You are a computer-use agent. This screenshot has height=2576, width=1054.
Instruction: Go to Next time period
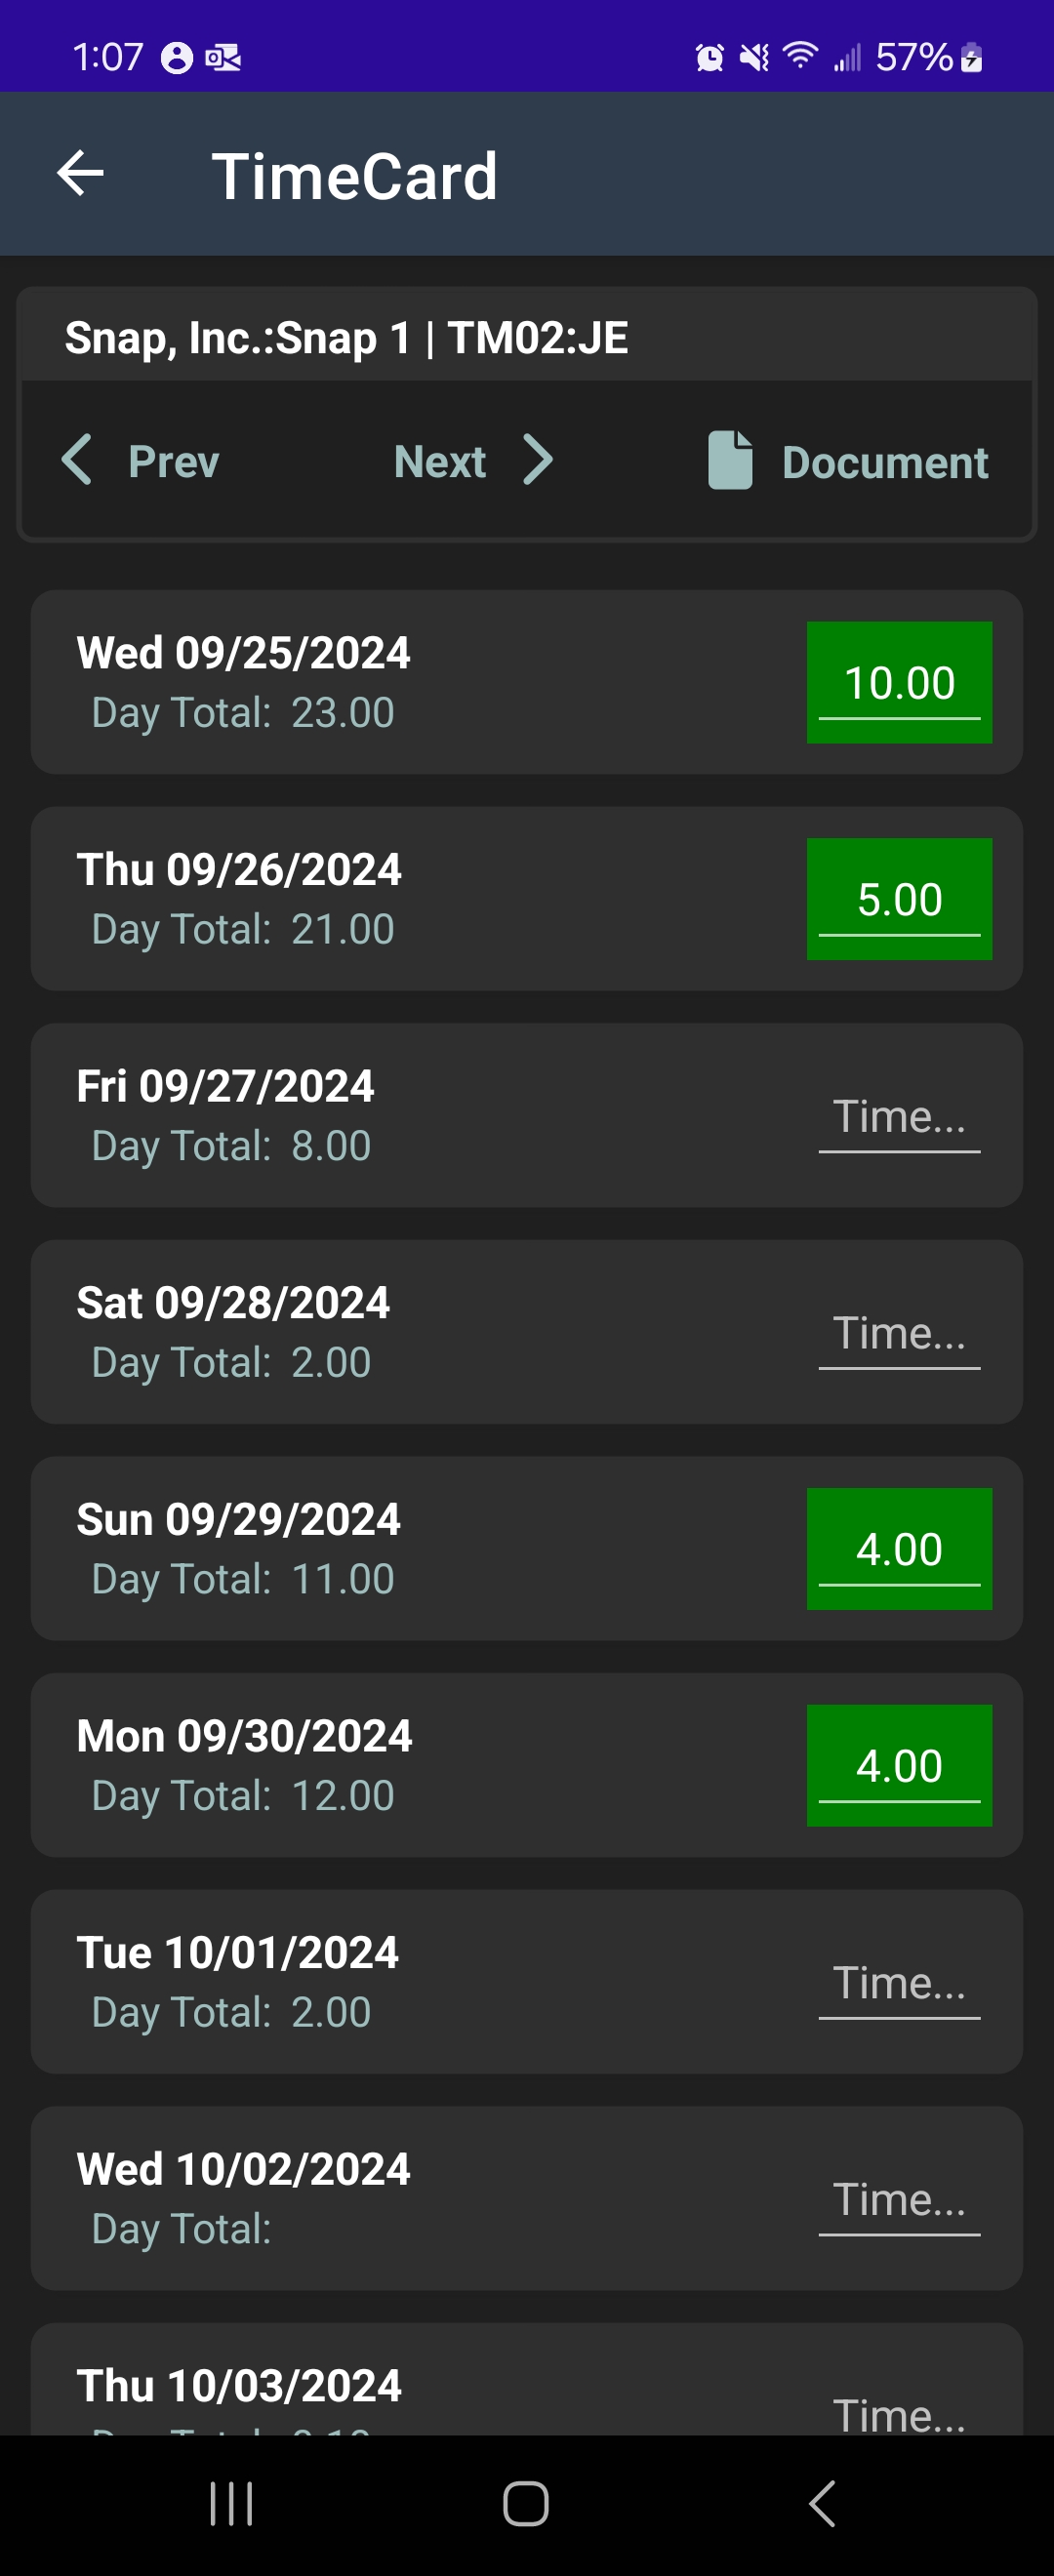click(x=440, y=462)
